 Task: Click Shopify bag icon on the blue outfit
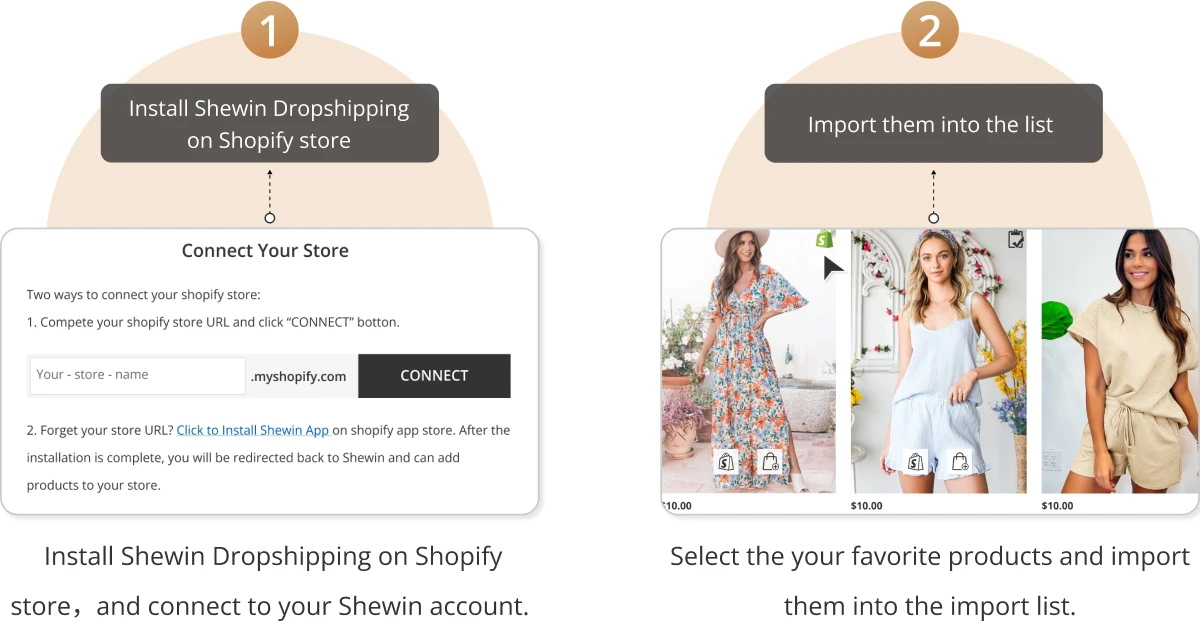916,461
